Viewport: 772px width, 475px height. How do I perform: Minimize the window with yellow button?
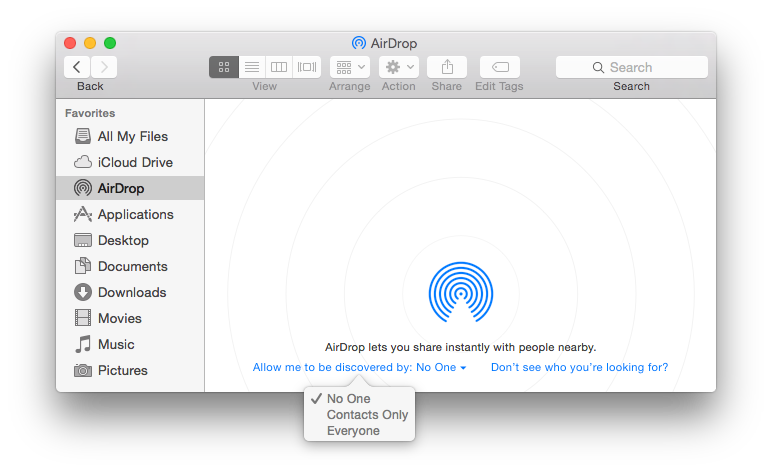click(90, 43)
